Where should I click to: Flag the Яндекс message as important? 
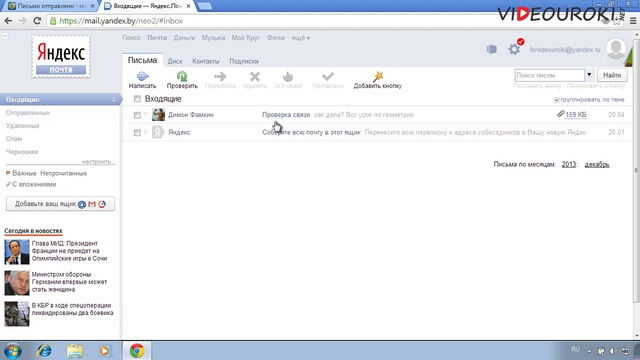click(x=146, y=132)
